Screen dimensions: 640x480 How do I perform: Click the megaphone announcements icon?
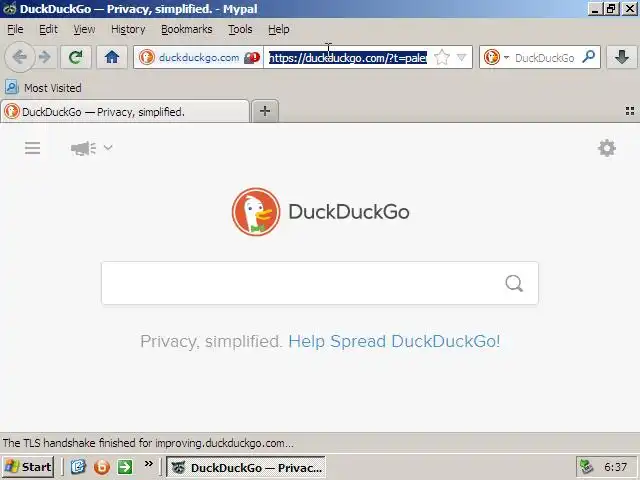coord(83,148)
